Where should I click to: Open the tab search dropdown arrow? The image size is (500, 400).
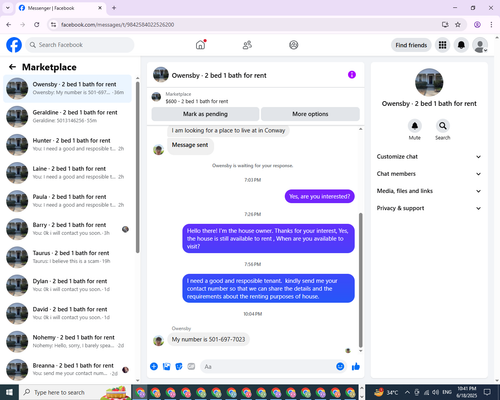(7, 8)
